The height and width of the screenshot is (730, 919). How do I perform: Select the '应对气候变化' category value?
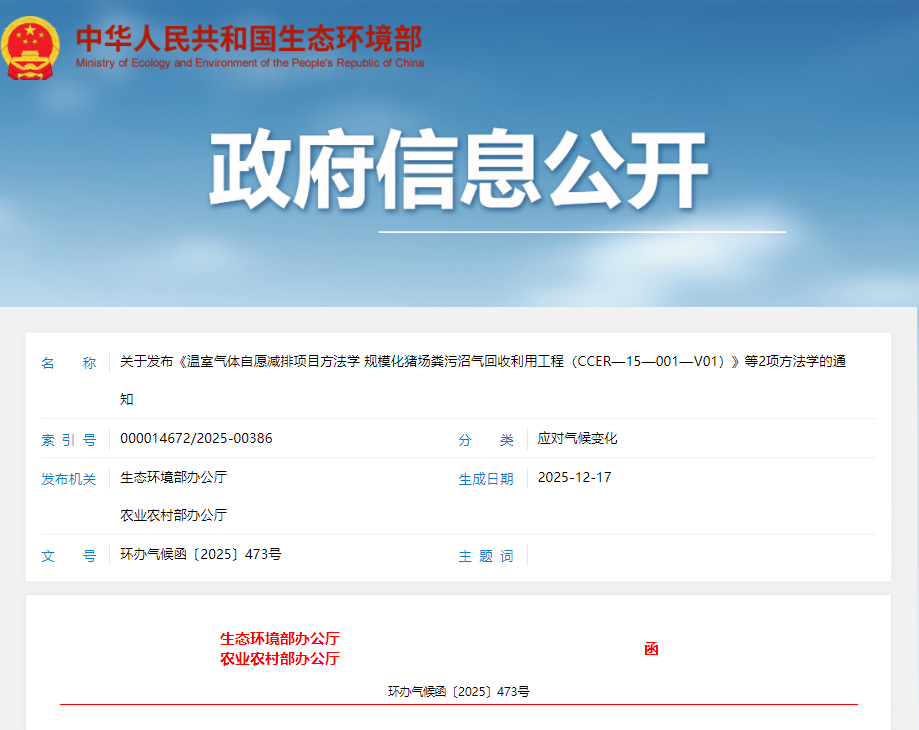click(x=577, y=439)
